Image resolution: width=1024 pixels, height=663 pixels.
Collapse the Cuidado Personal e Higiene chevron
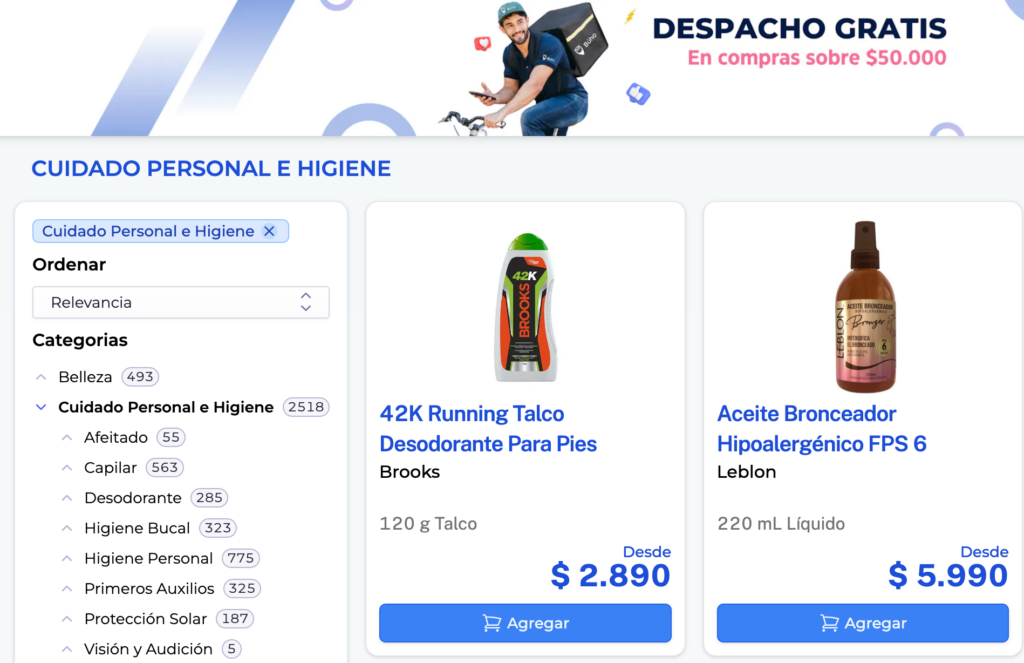pos(41,407)
